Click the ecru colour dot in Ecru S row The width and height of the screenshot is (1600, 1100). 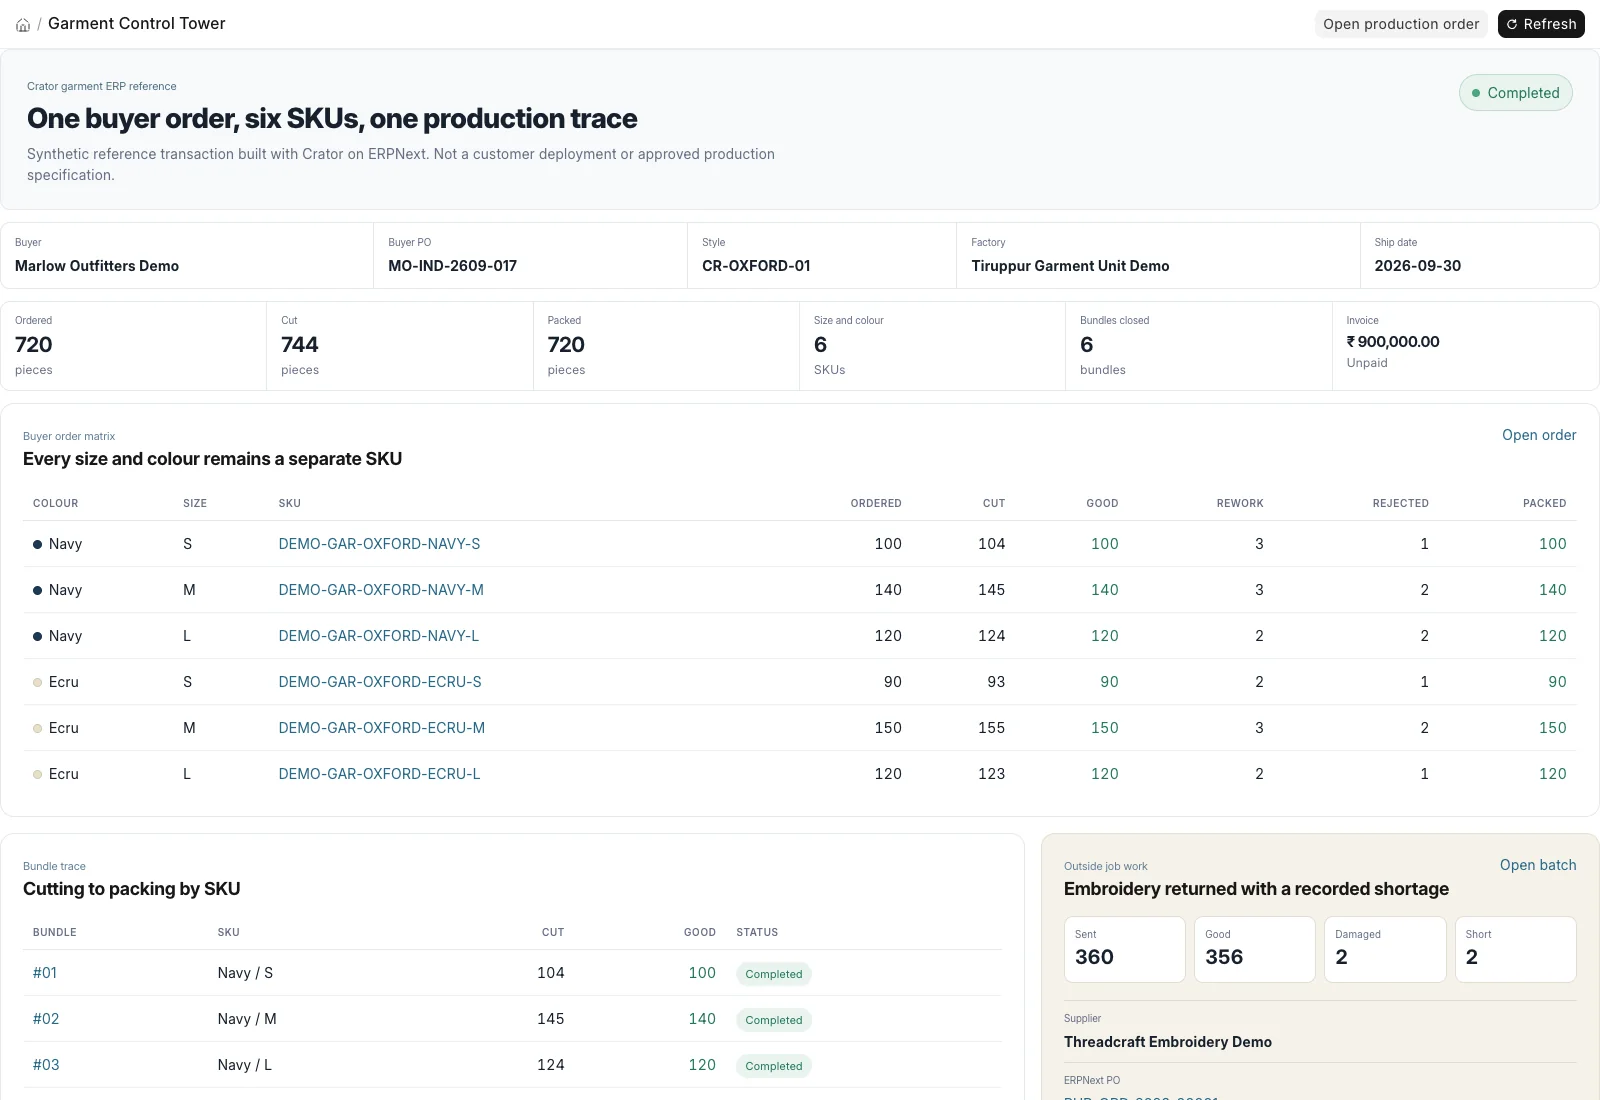pos(38,682)
